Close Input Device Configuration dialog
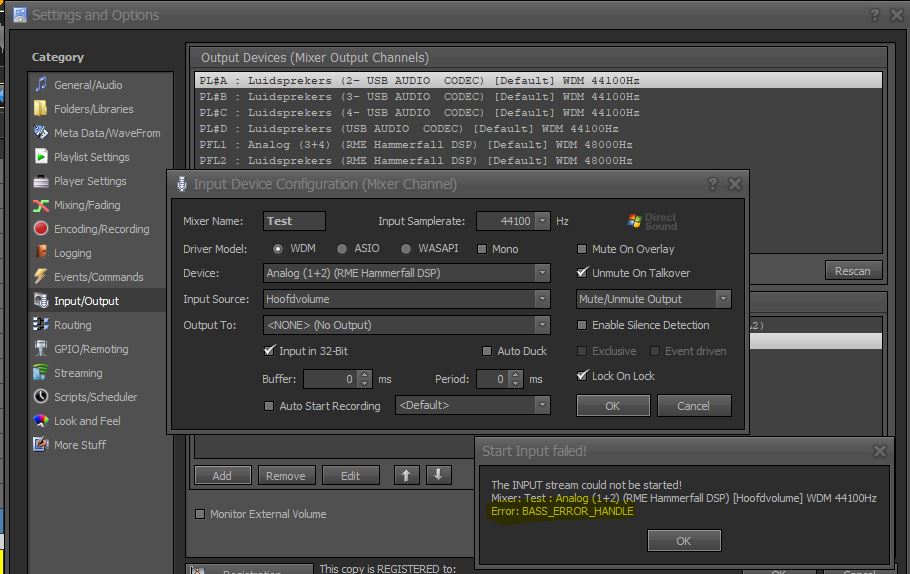 point(735,184)
